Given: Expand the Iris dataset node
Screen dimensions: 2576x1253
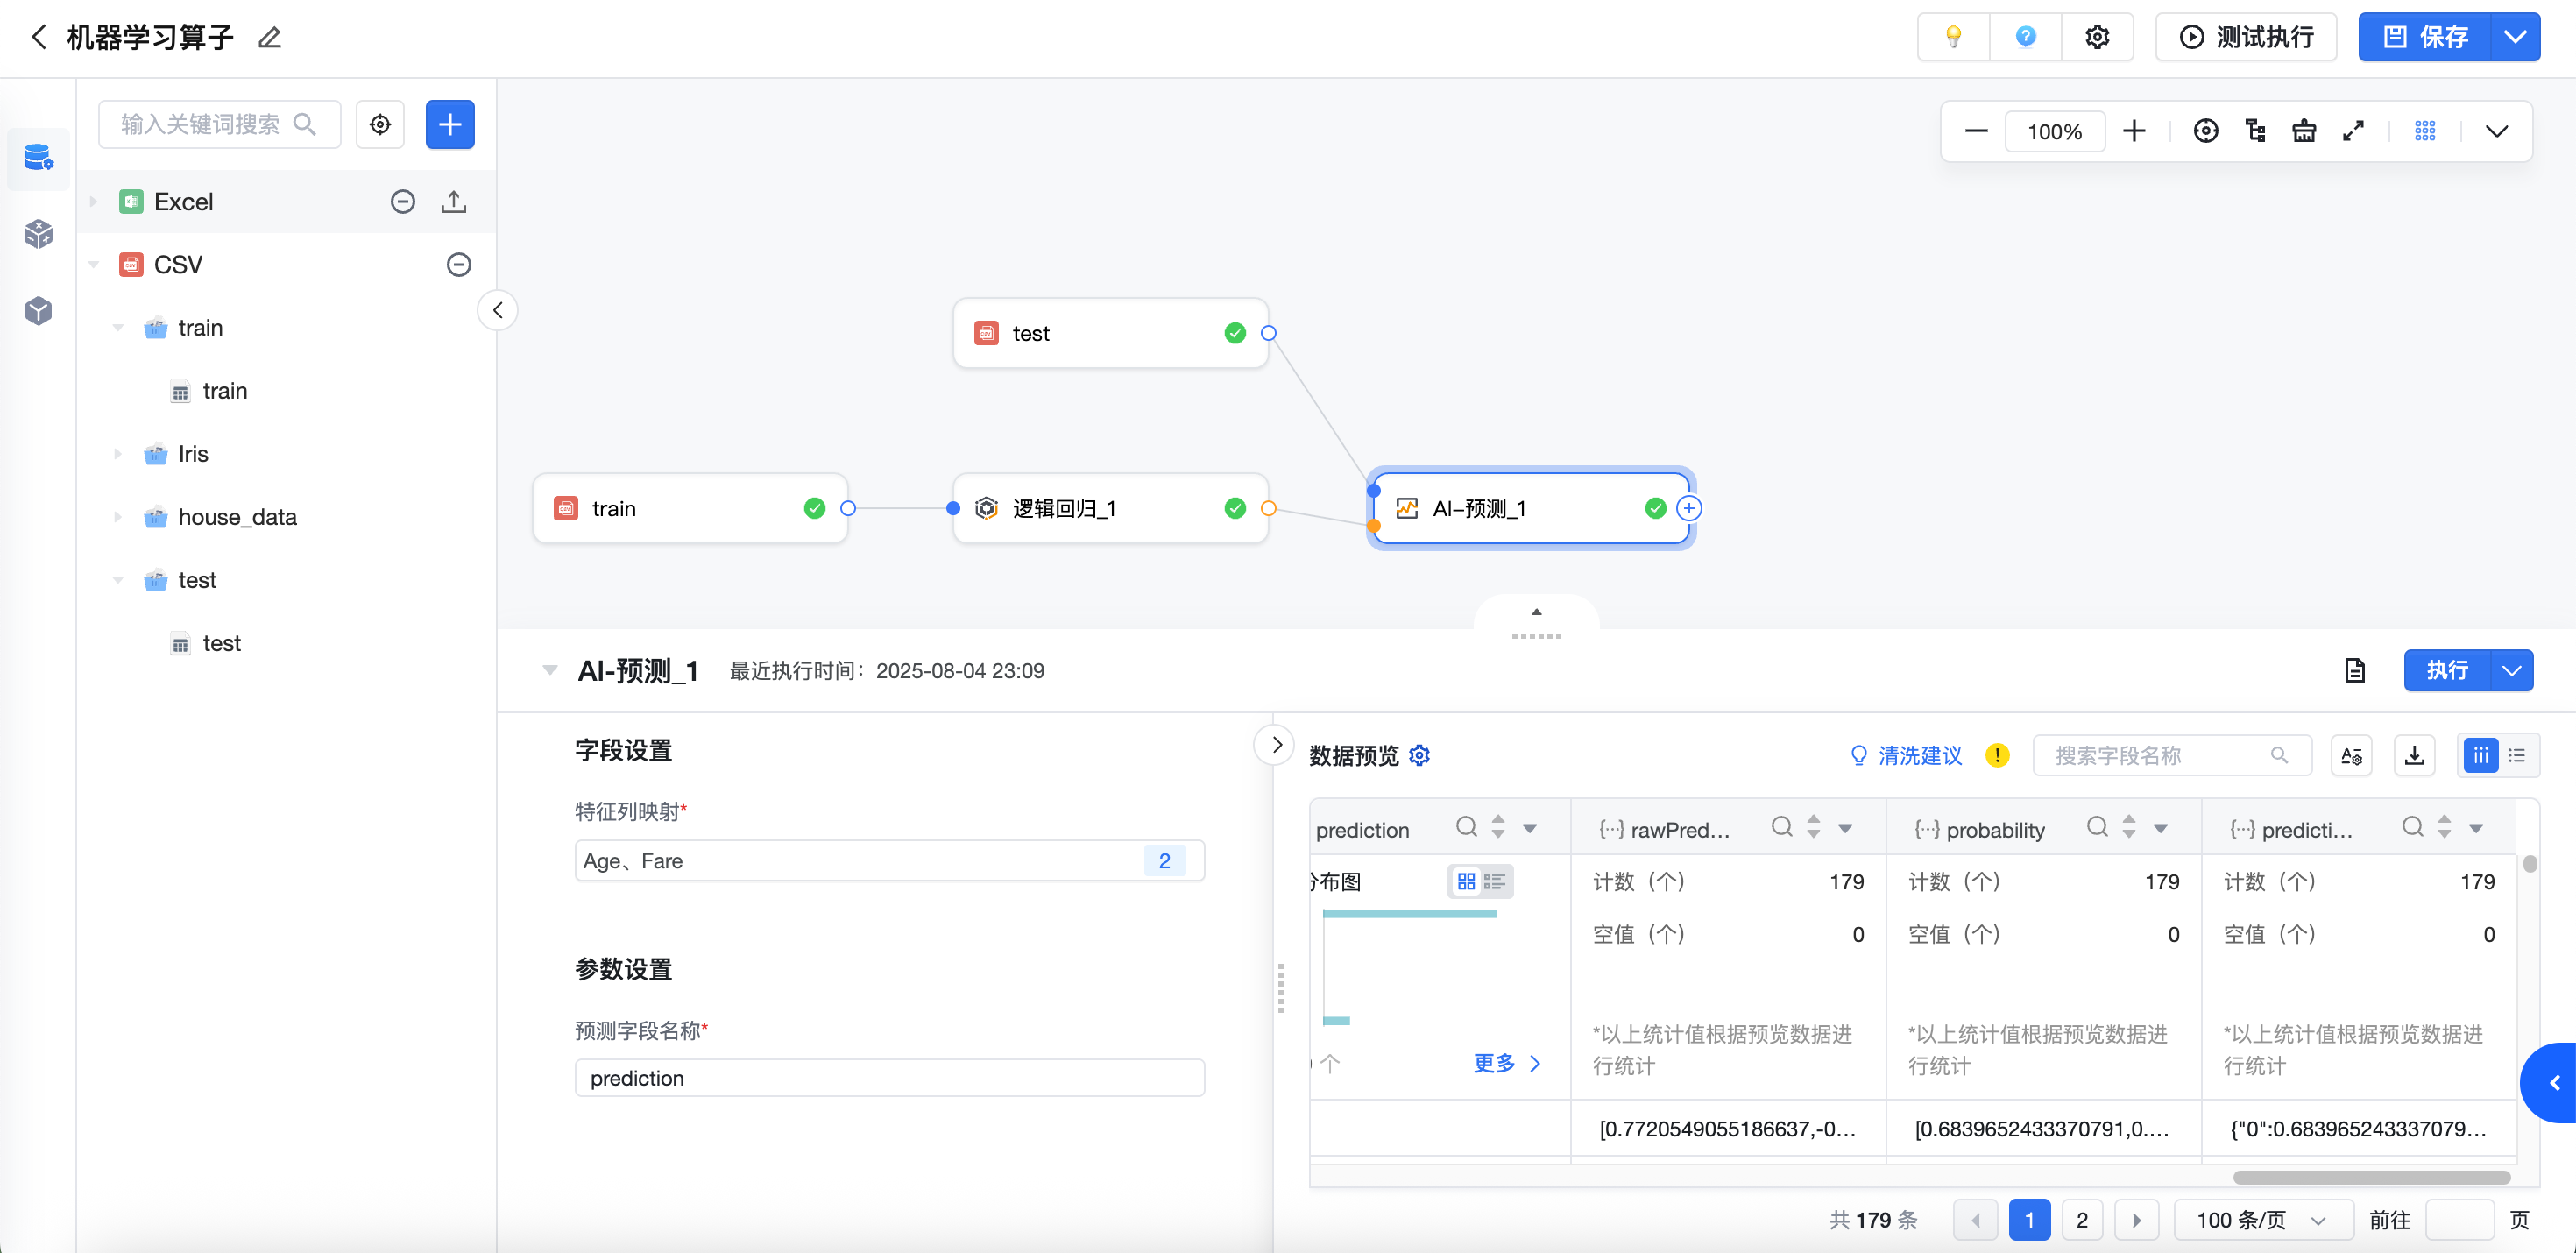Looking at the screenshot, I should [118, 454].
